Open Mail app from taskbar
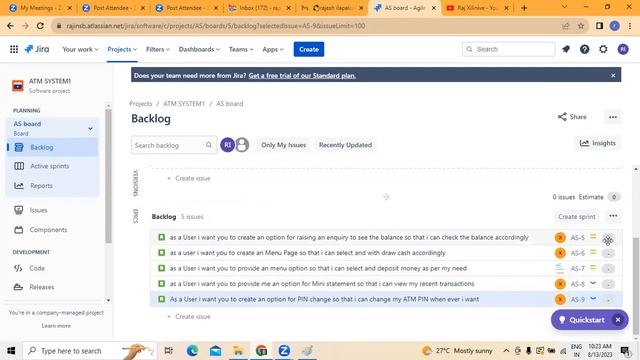640x360 pixels. 216,351
